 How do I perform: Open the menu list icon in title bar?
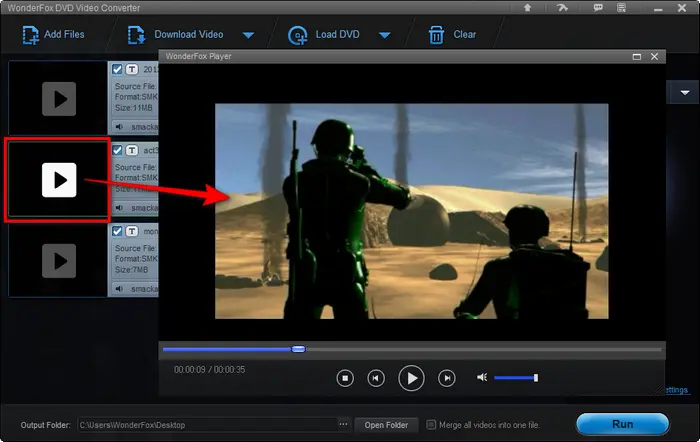point(621,8)
